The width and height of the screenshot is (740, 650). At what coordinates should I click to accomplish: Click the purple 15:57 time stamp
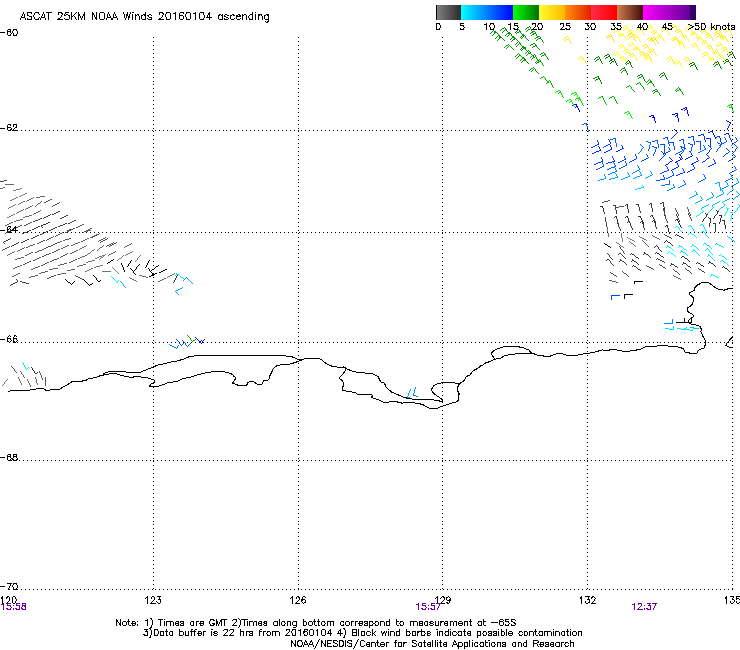[x=429, y=607]
